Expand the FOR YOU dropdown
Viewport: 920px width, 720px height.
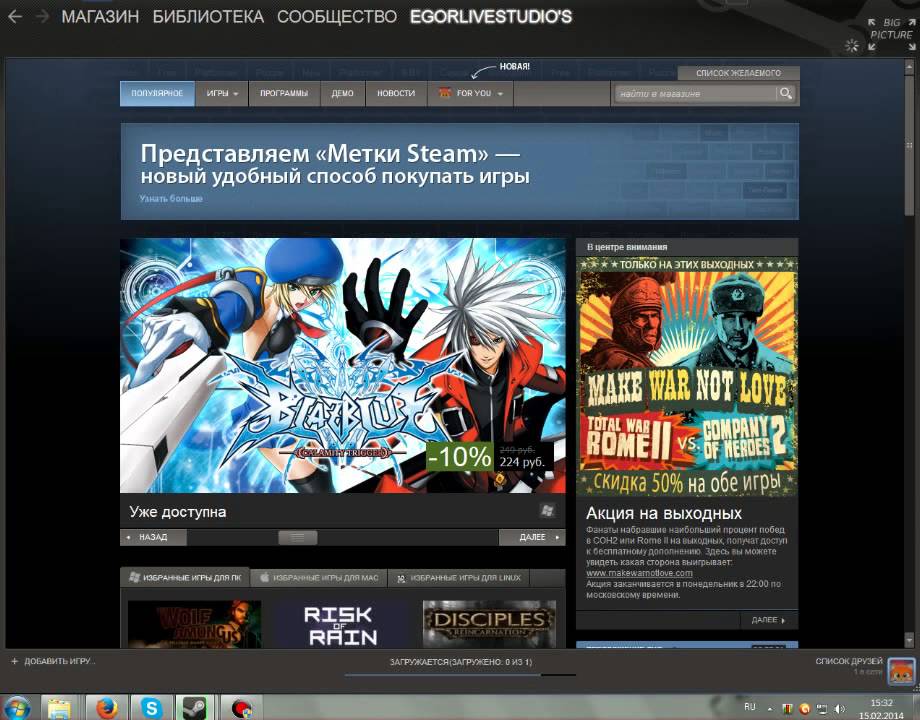click(471, 93)
